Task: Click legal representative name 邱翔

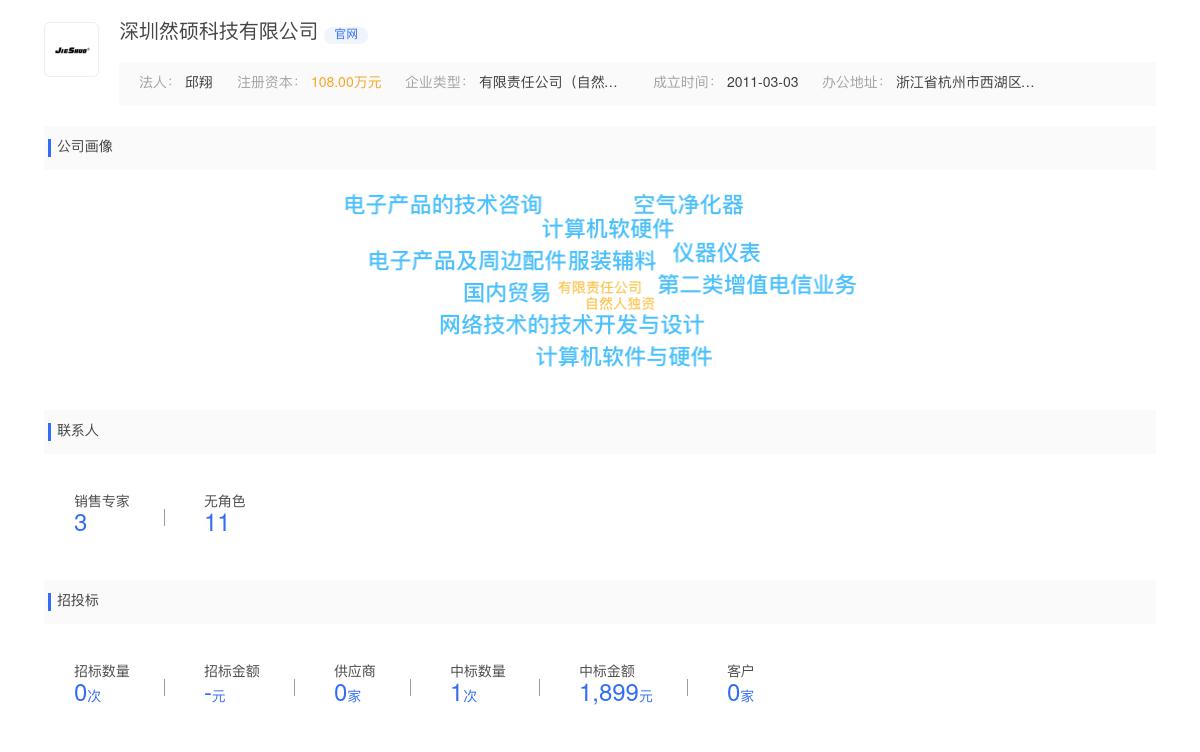Action: coord(199,83)
